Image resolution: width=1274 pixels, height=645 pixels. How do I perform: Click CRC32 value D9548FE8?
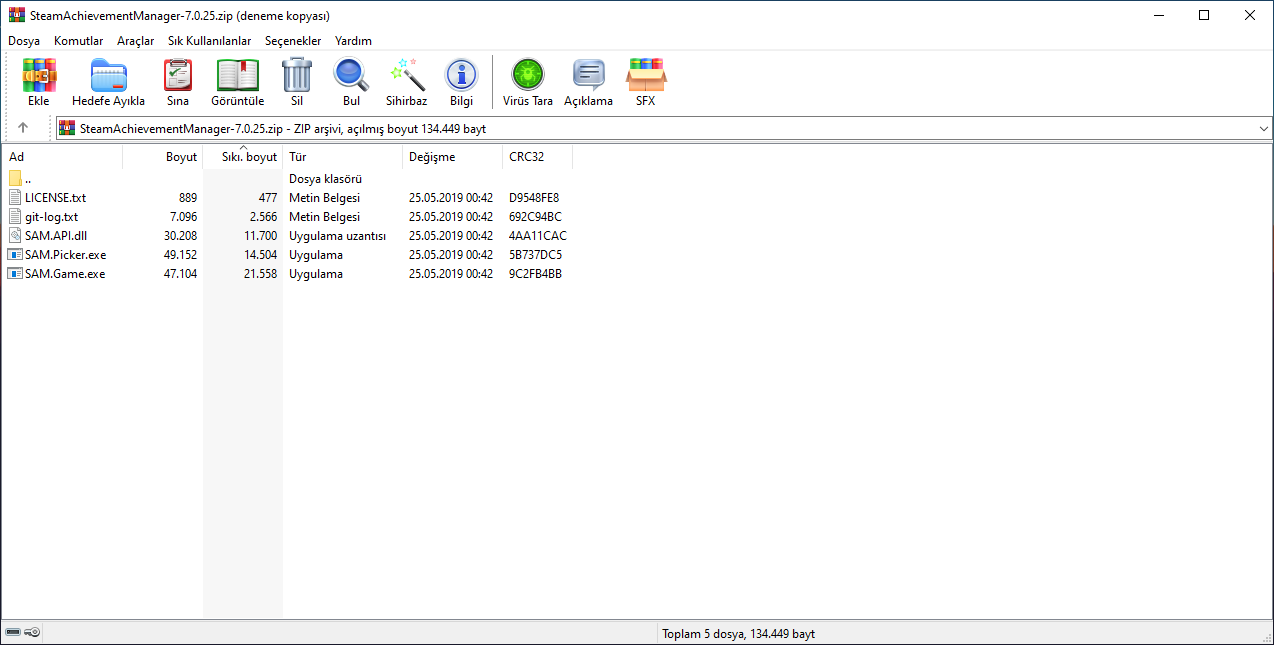[x=534, y=198]
